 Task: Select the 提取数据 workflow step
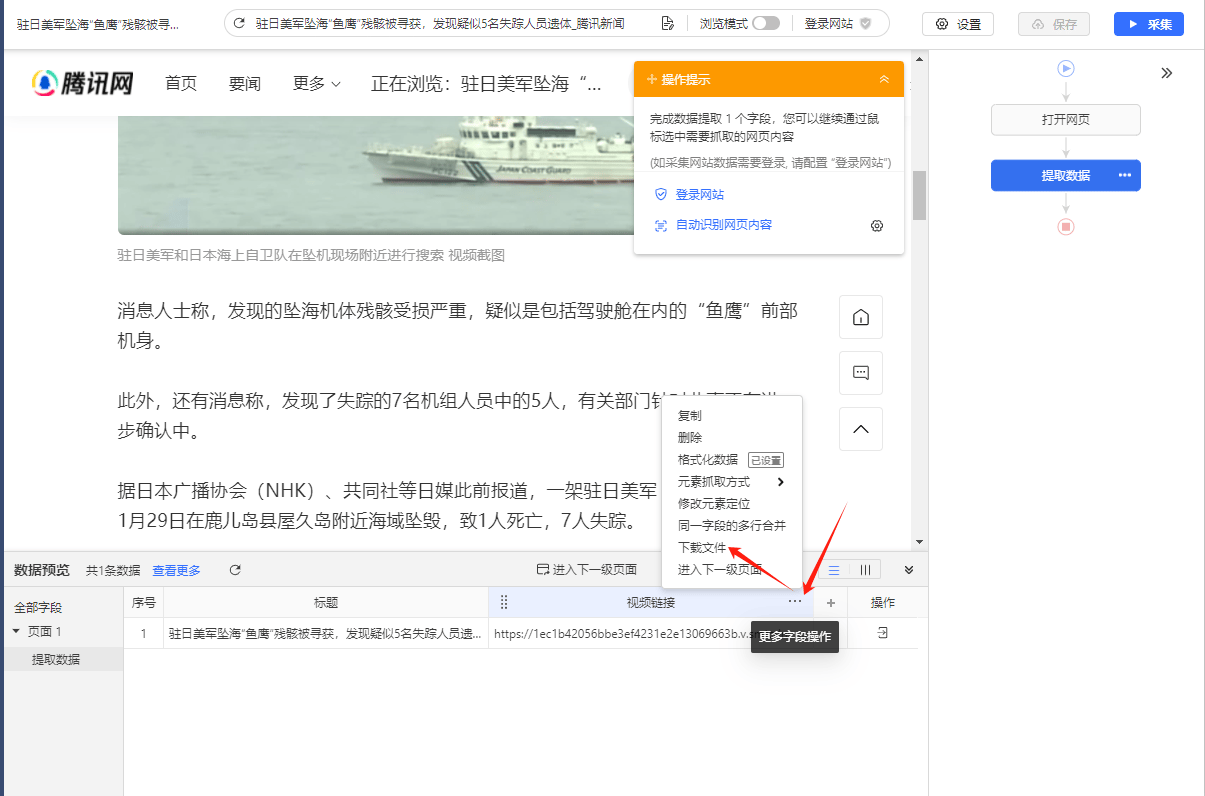1066,175
